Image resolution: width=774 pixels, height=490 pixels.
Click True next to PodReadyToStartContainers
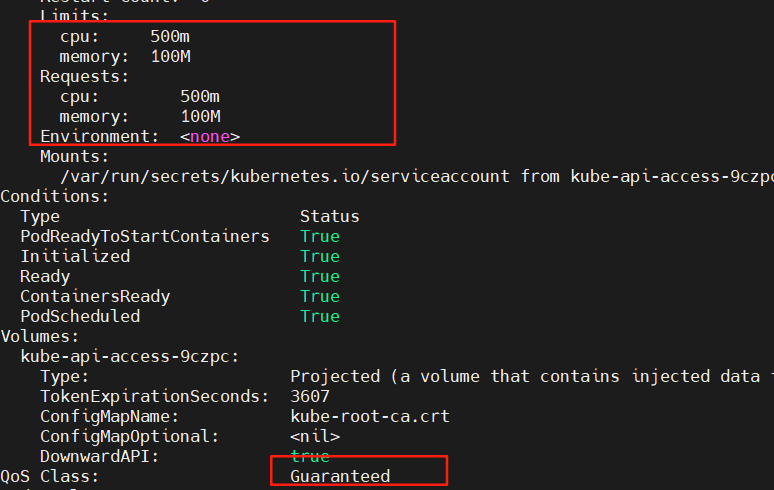[x=320, y=236]
